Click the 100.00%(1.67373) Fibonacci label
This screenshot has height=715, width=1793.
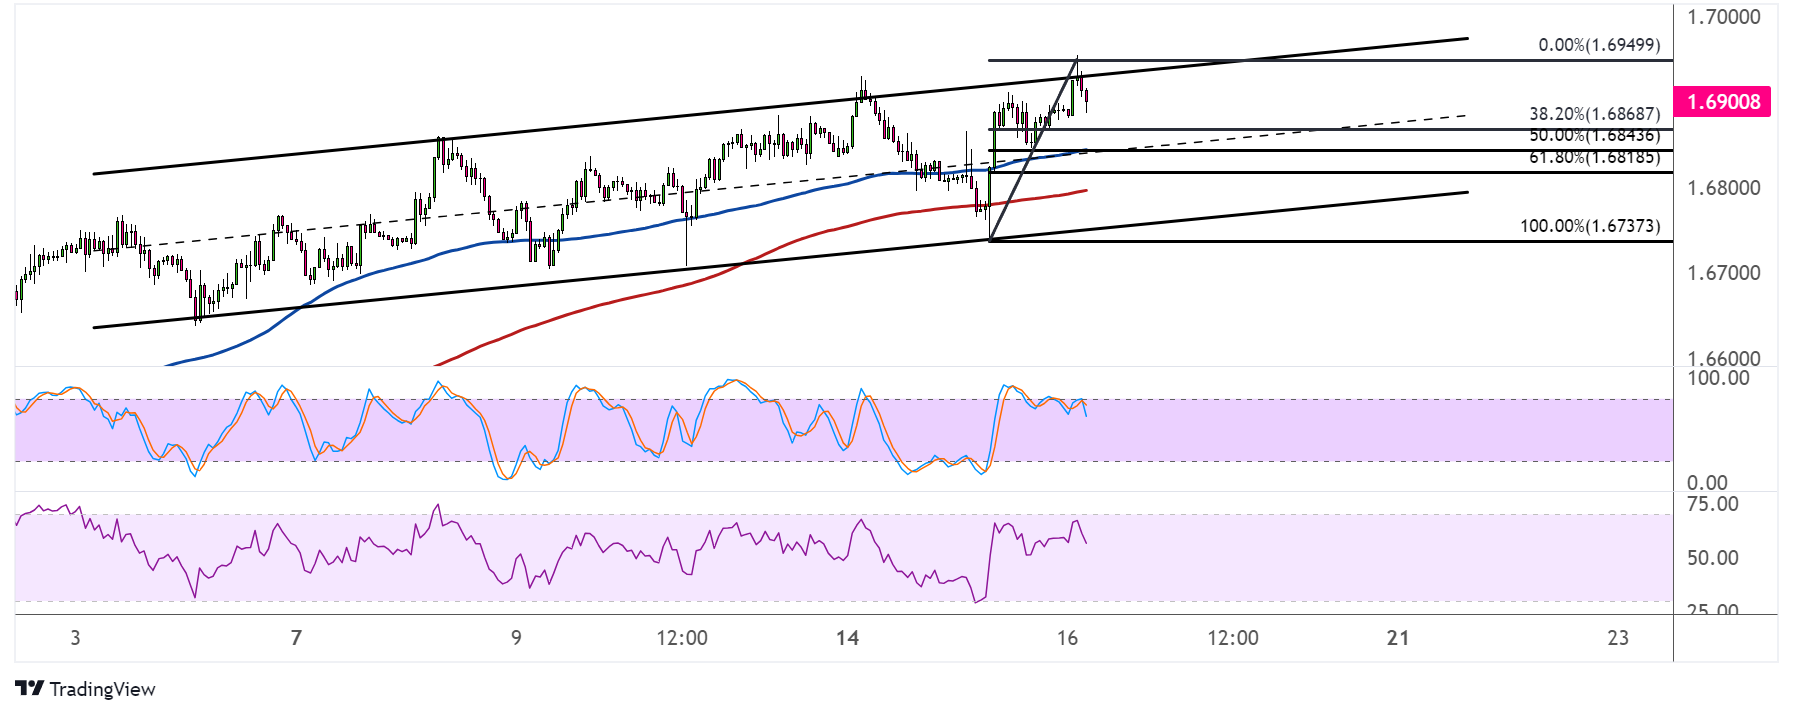[x=1590, y=226]
